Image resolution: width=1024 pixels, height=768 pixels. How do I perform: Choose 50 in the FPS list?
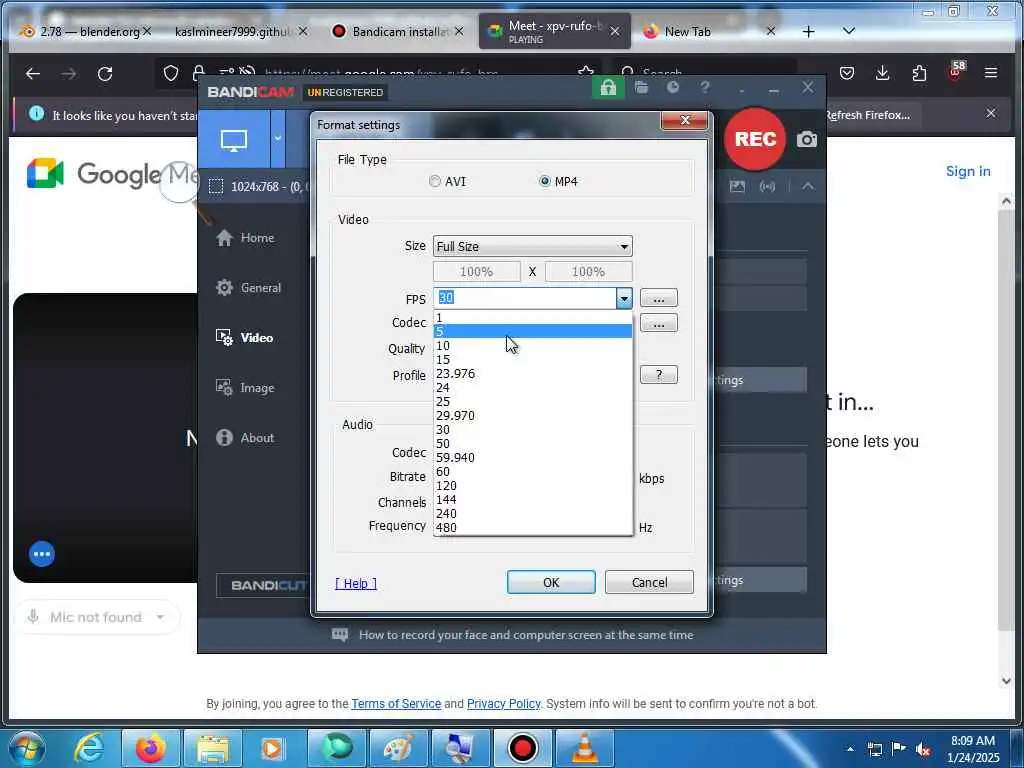(533, 443)
